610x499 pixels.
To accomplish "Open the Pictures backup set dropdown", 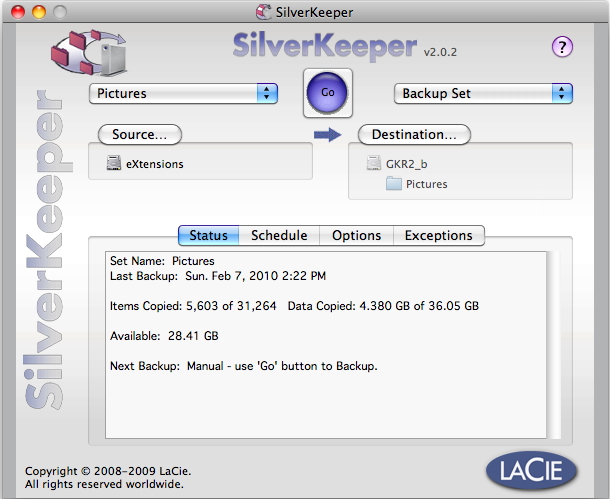I will [183, 93].
